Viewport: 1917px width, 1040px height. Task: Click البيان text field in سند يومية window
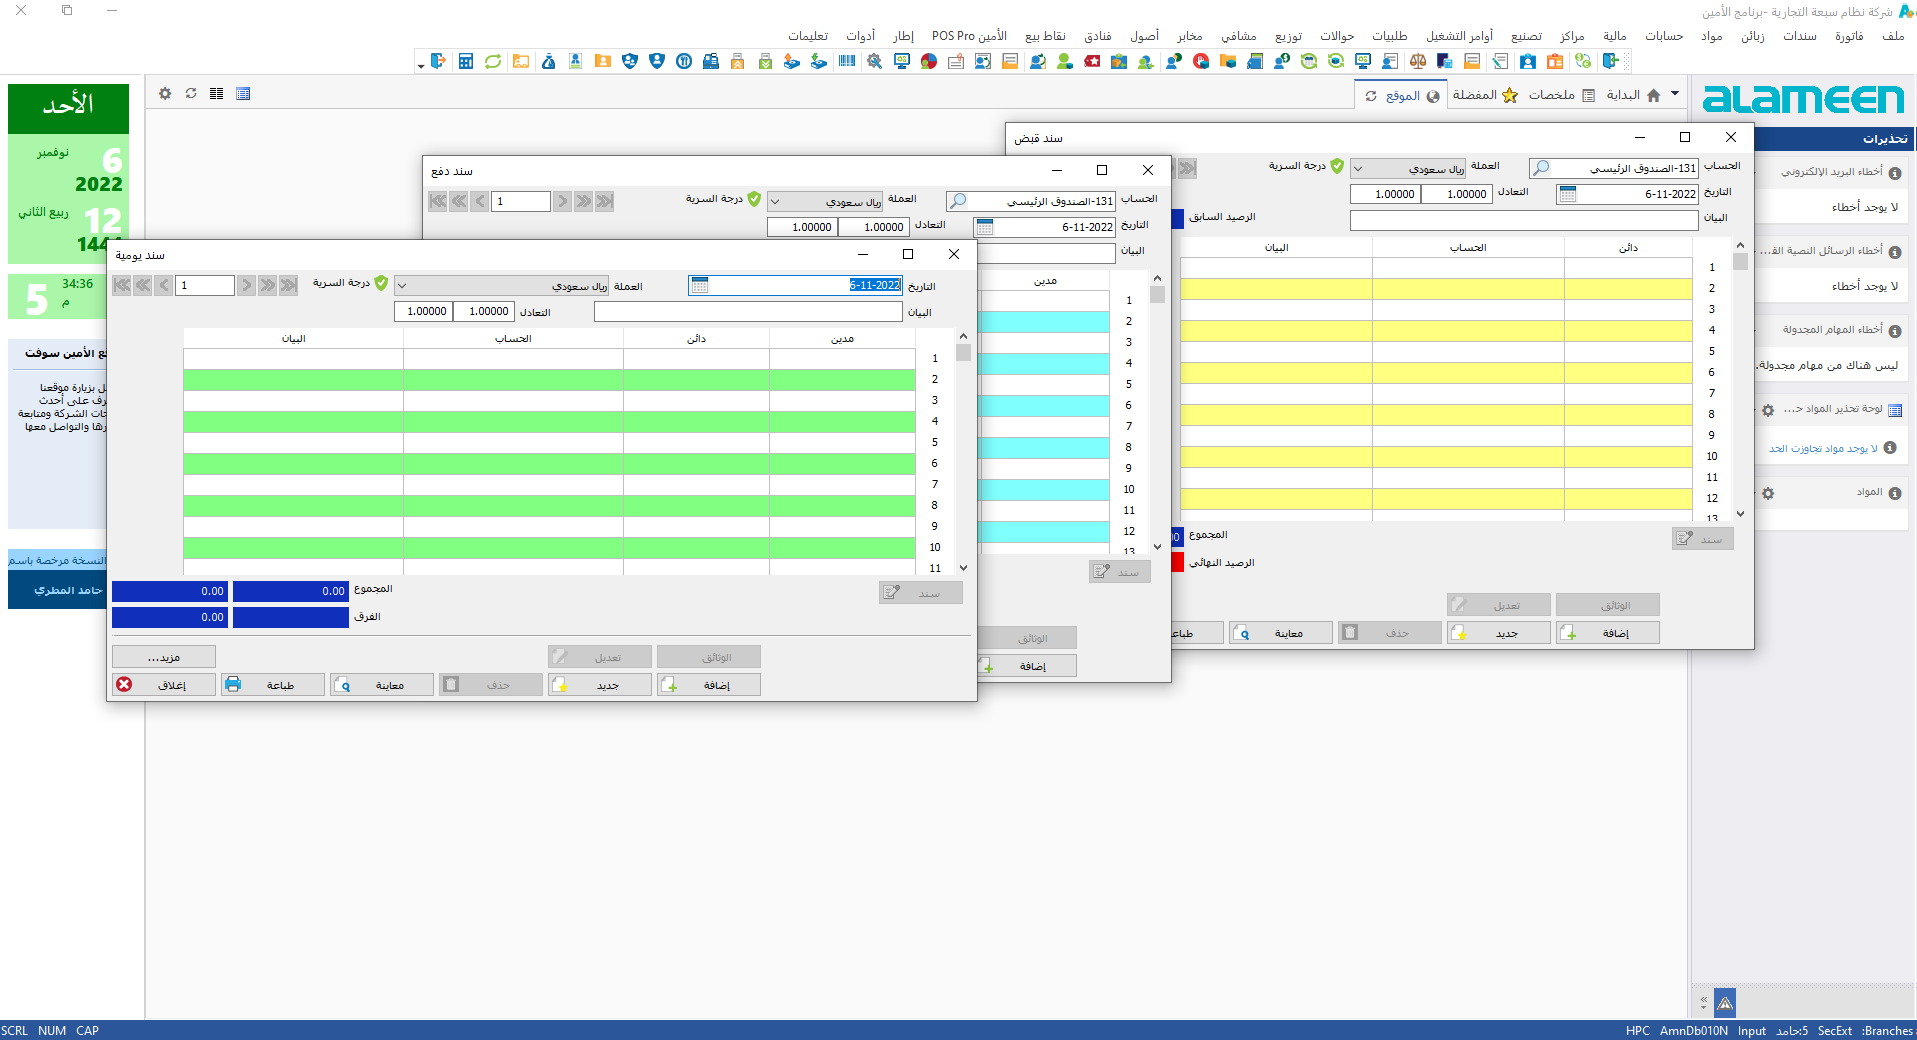(748, 312)
